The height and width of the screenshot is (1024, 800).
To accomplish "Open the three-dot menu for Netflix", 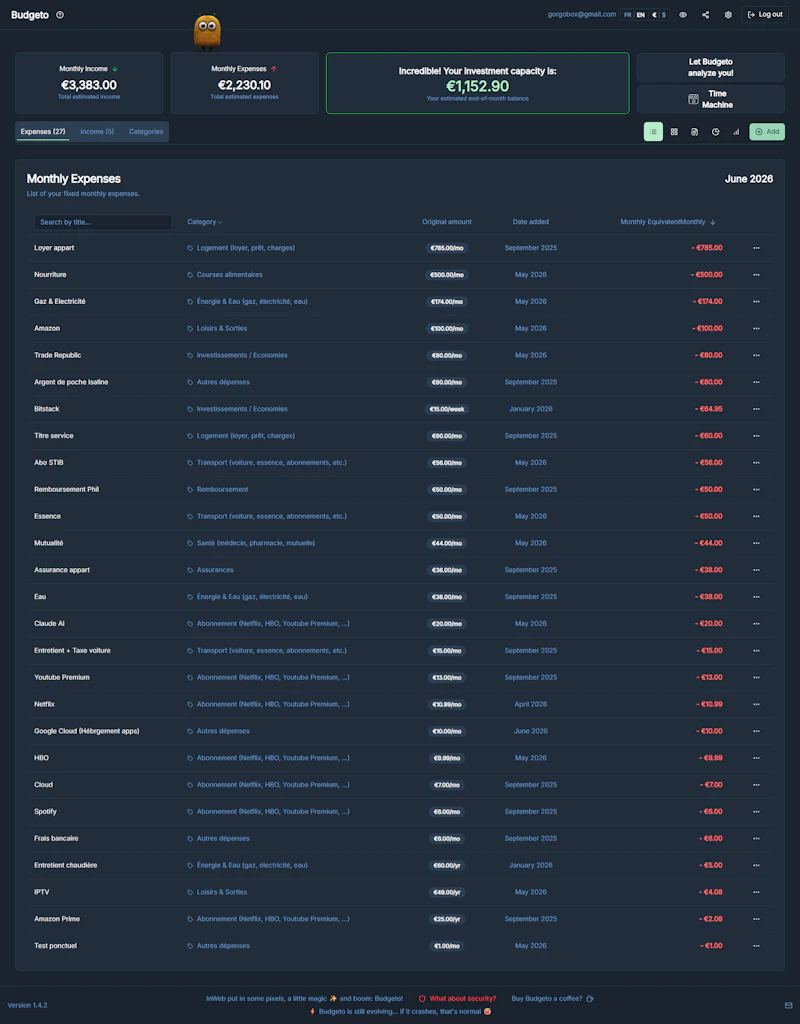I will tap(756, 704).
